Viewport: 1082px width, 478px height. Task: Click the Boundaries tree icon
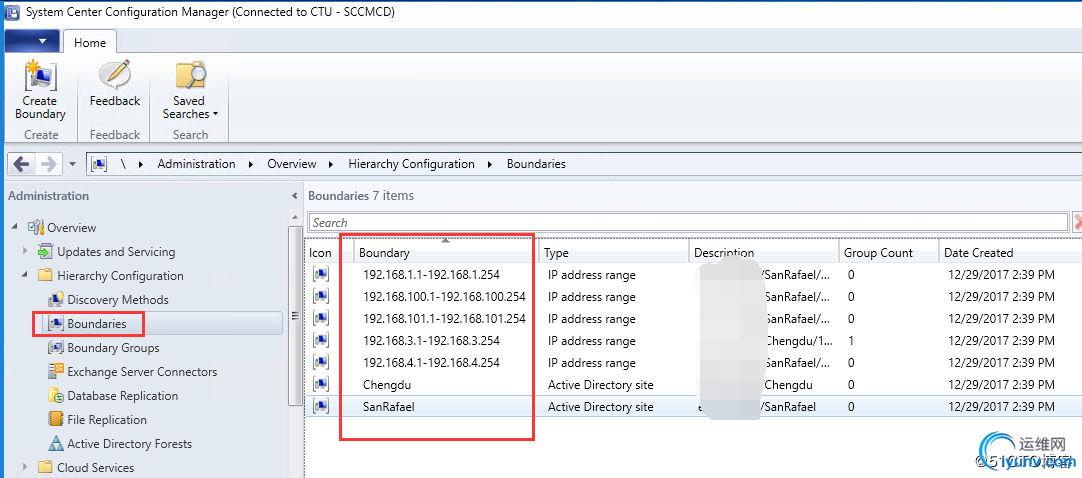[x=56, y=323]
